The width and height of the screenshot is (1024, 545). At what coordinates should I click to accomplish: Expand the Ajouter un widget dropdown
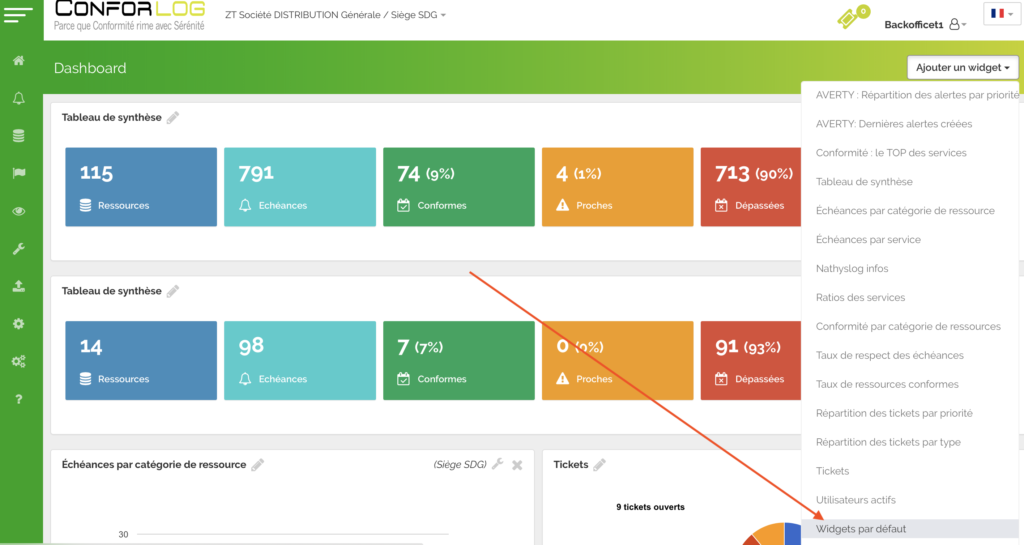click(963, 67)
